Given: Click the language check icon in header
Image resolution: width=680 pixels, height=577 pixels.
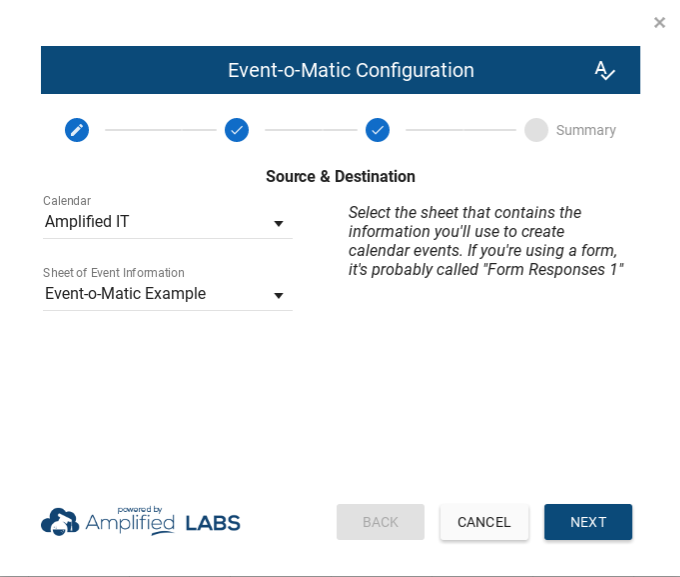Looking at the screenshot, I should click(604, 70).
